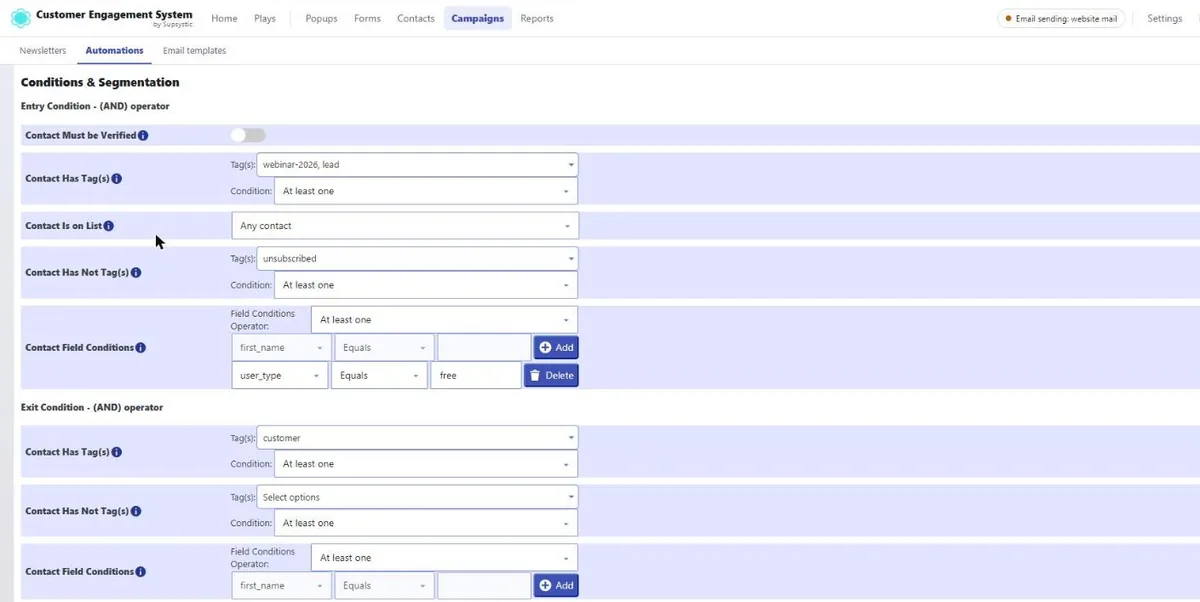
Task: Click the value field containing free
Action: pos(476,376)
